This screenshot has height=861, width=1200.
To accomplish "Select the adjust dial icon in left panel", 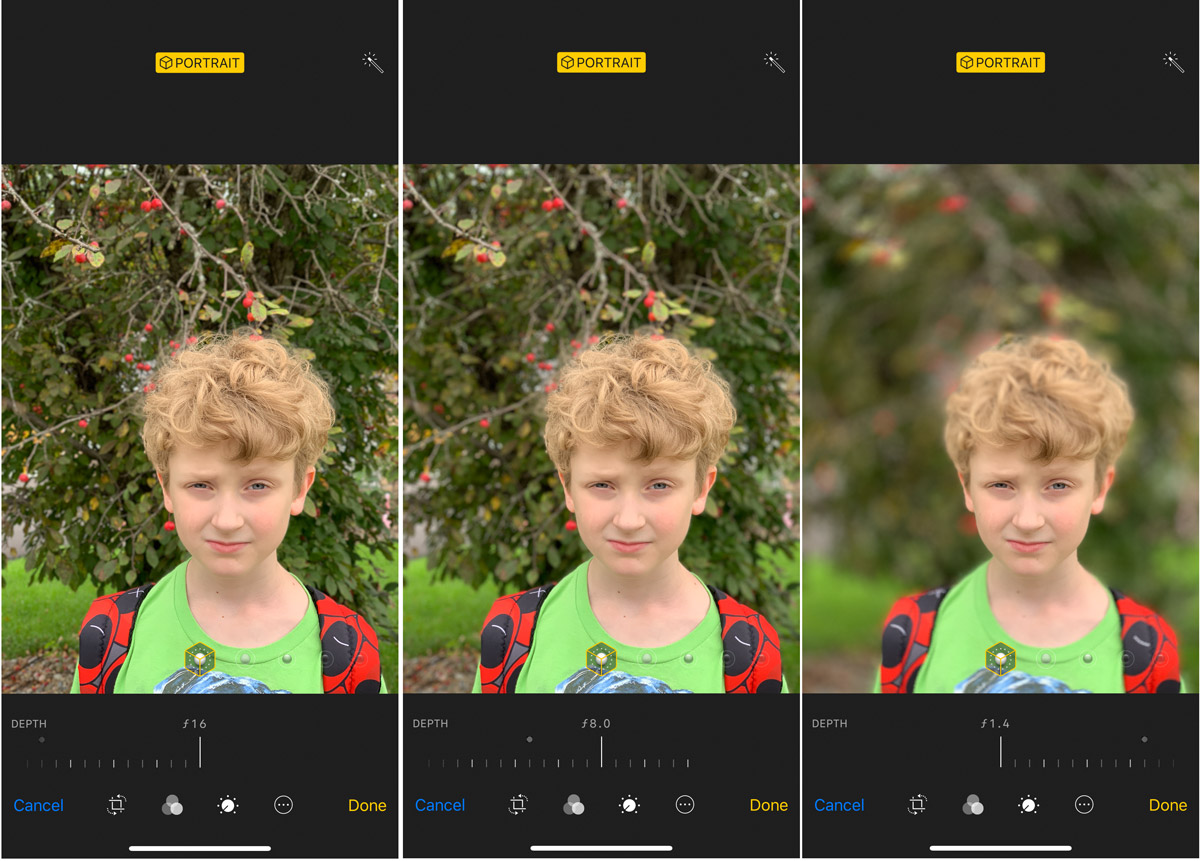I will tap(228, 805).
